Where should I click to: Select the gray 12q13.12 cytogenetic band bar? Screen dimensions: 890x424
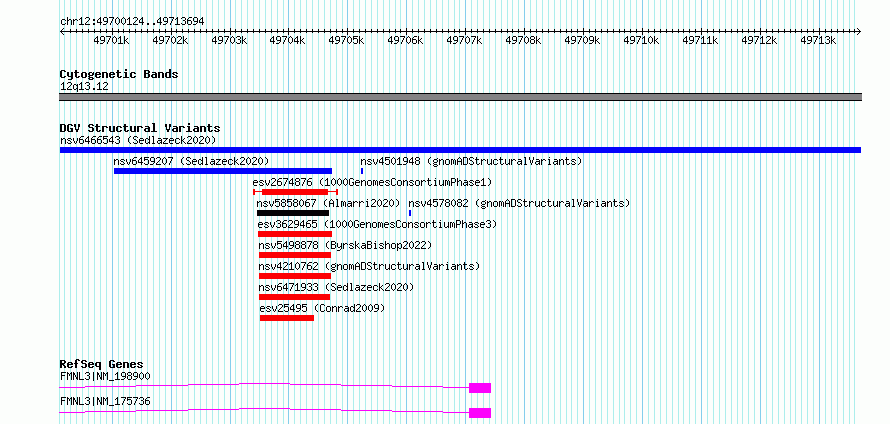click(x=460, y=97)
